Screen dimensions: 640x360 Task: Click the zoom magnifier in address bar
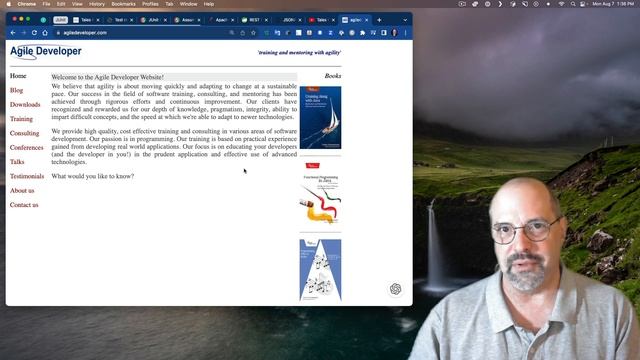coord(231,33)
